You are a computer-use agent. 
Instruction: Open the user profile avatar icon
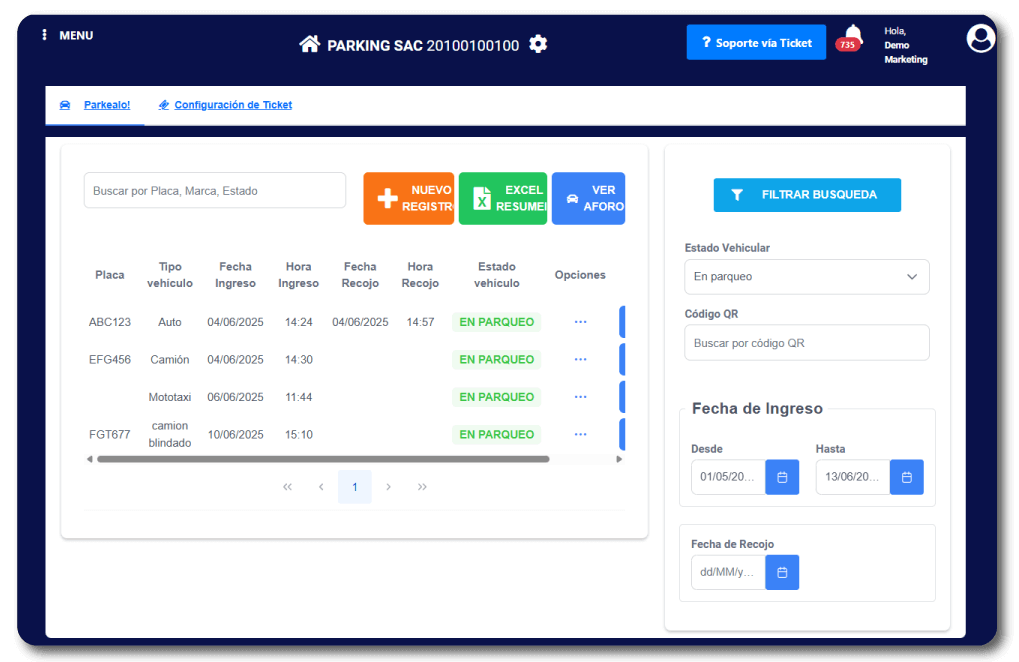pyautogui.click(x=981, y=38)
